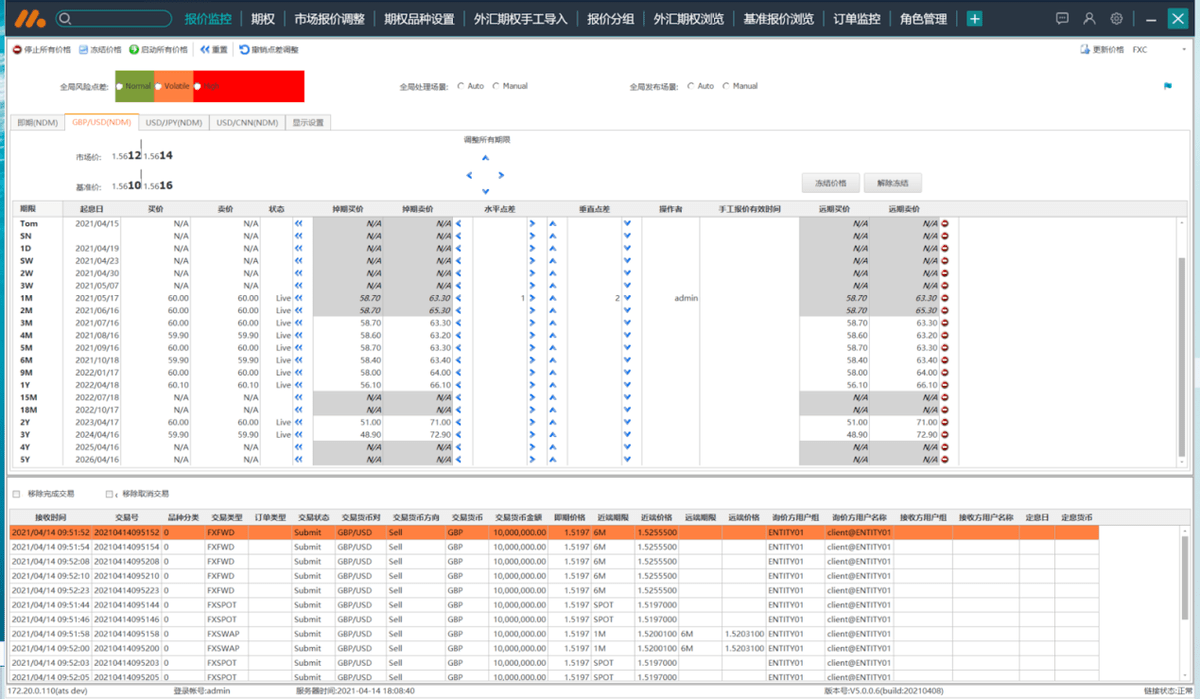Click the red stop icon in 1M row
This screenshot has width=1200, height=699.
click(x=945, y=298)
